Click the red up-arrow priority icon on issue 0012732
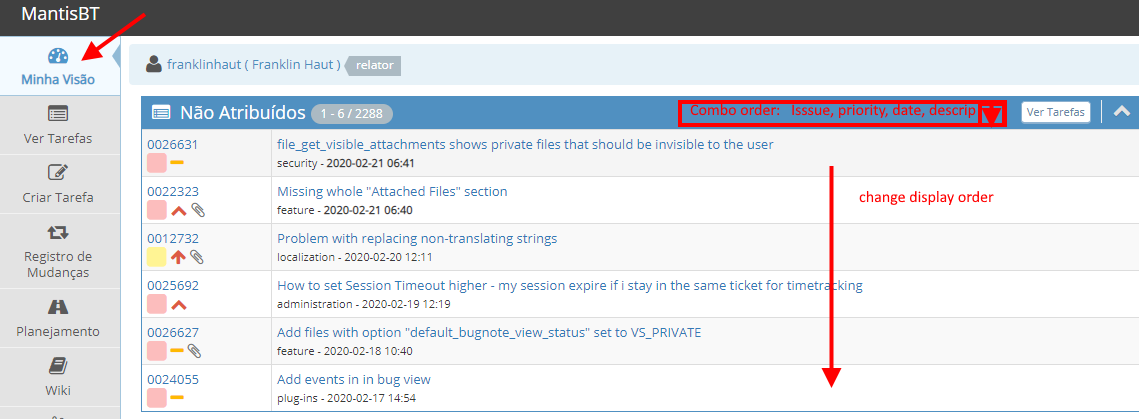The width and height of the screenshot is (1139, 419). (179, 257)
